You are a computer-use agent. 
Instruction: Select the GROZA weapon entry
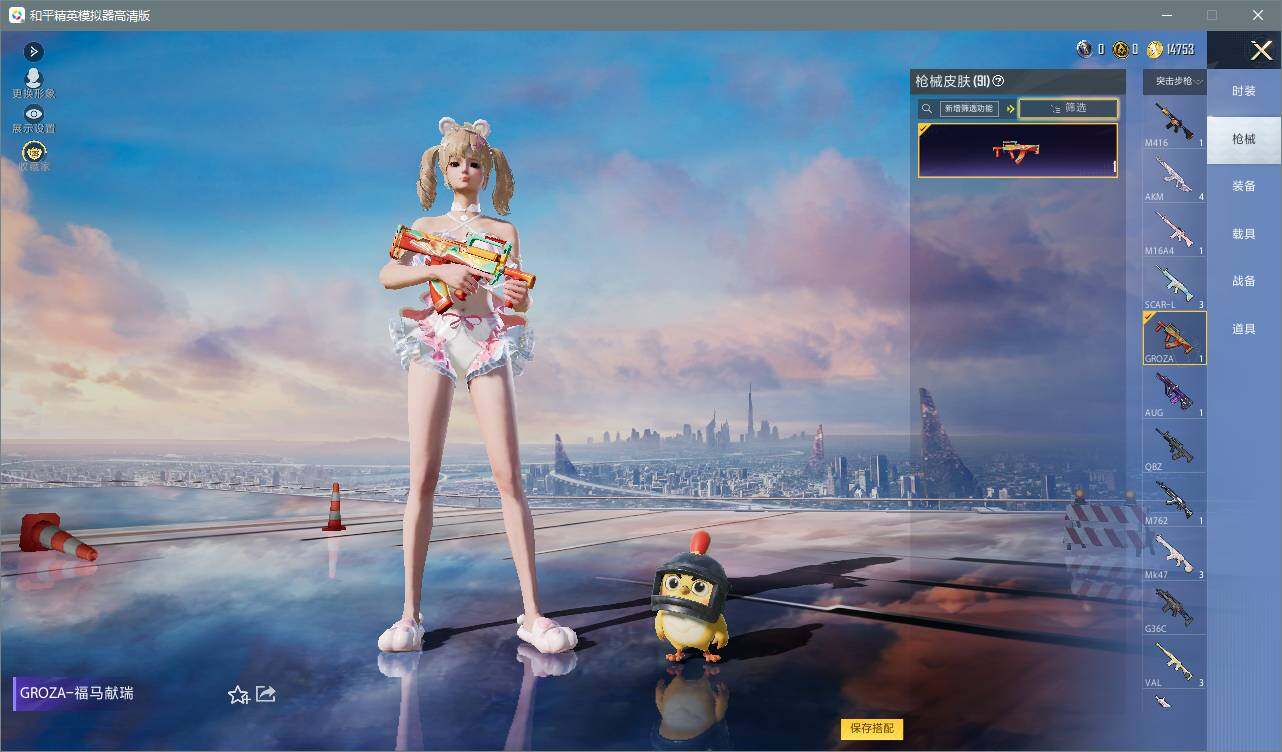pos(1175,338)
